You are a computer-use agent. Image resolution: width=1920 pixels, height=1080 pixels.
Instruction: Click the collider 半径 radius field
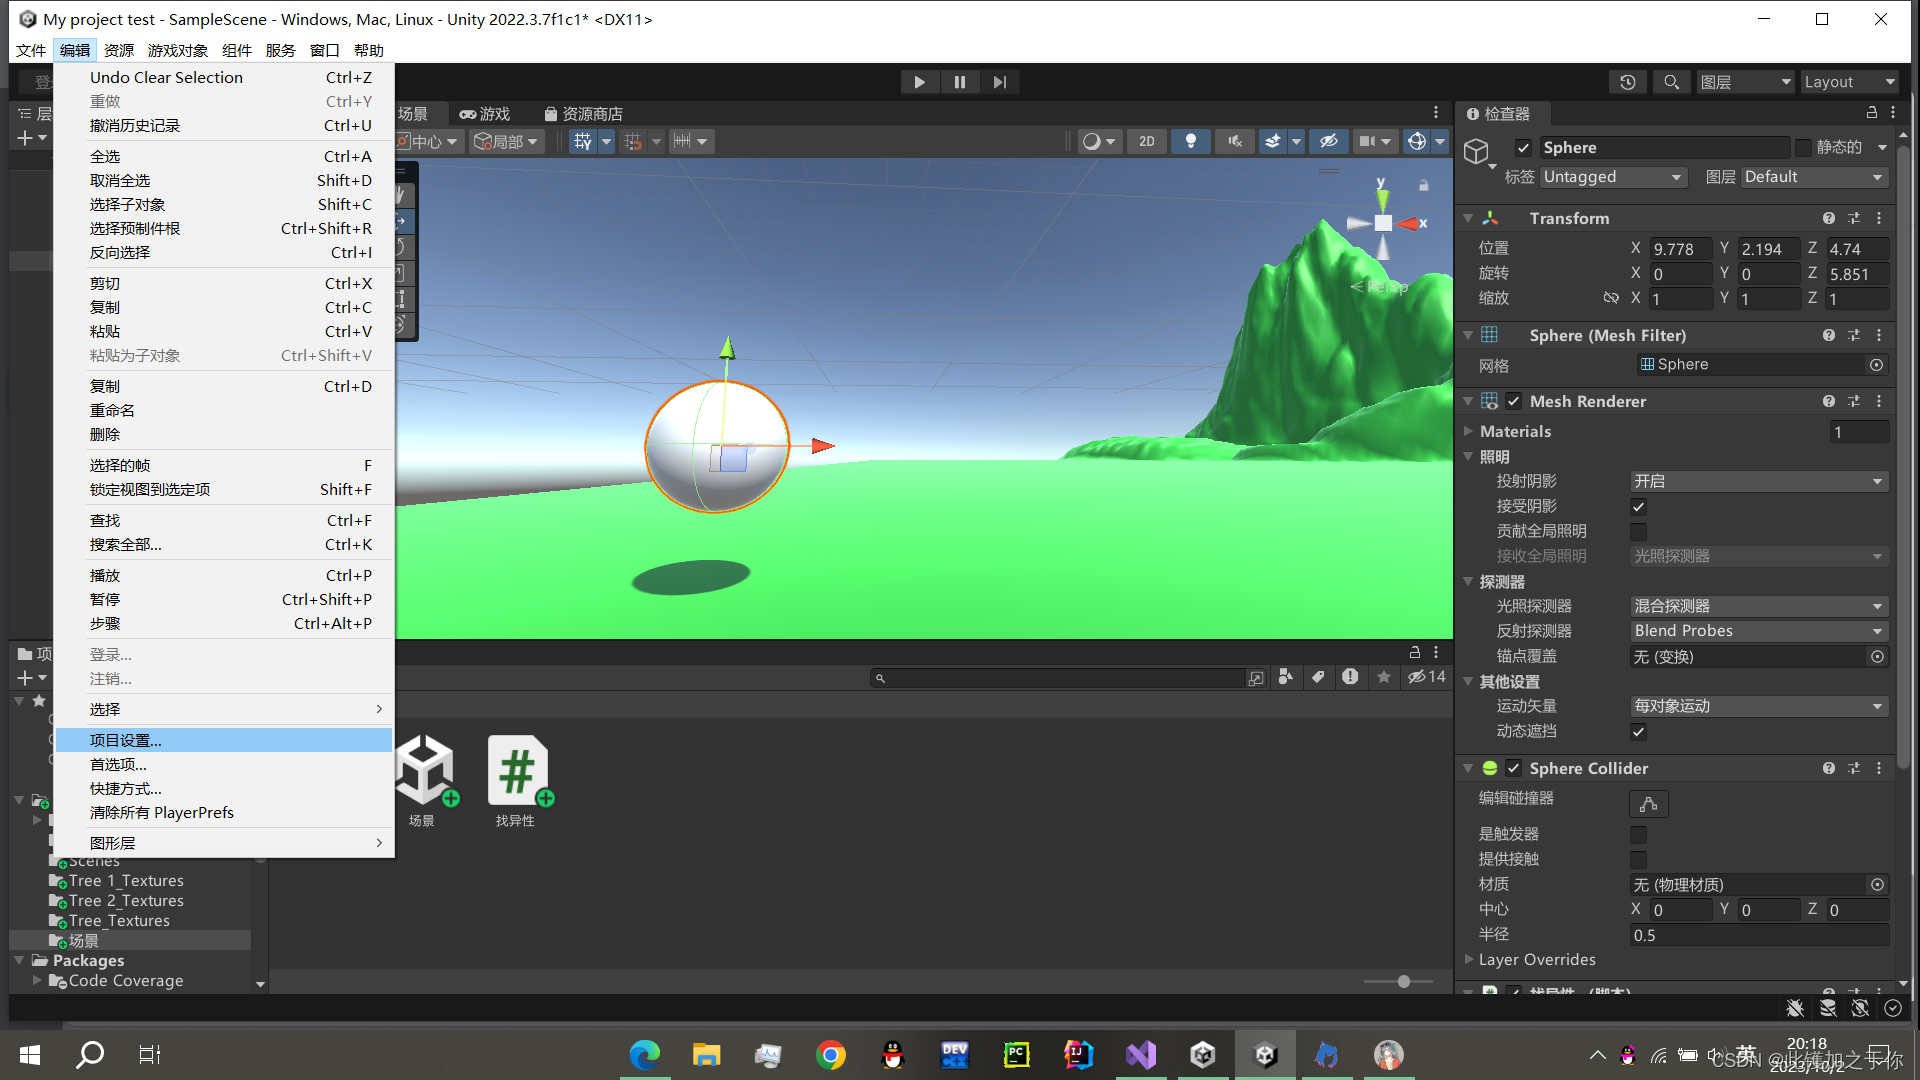pyautogui.click(x=1759, y=935)
